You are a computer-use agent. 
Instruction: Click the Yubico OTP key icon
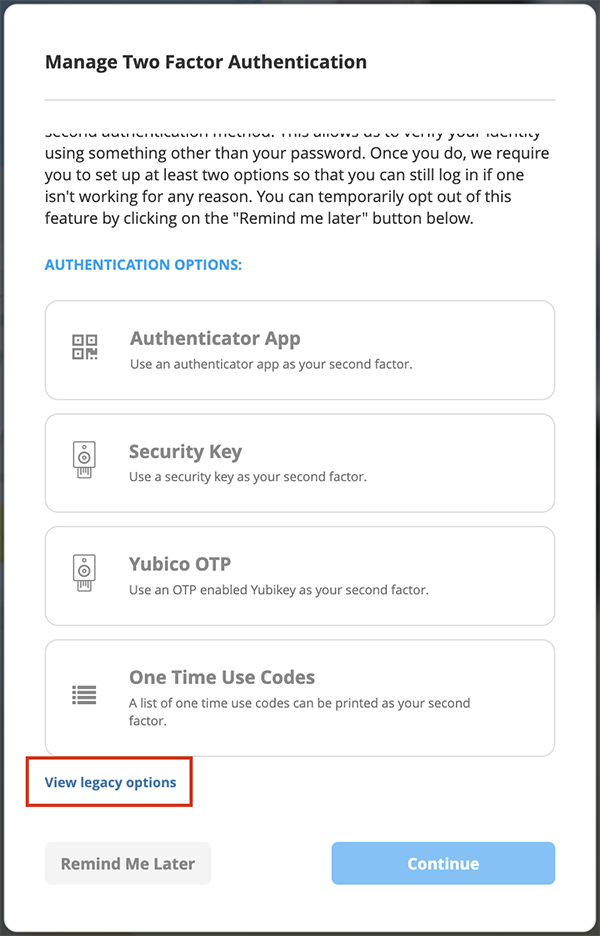[x=85, y=573]
